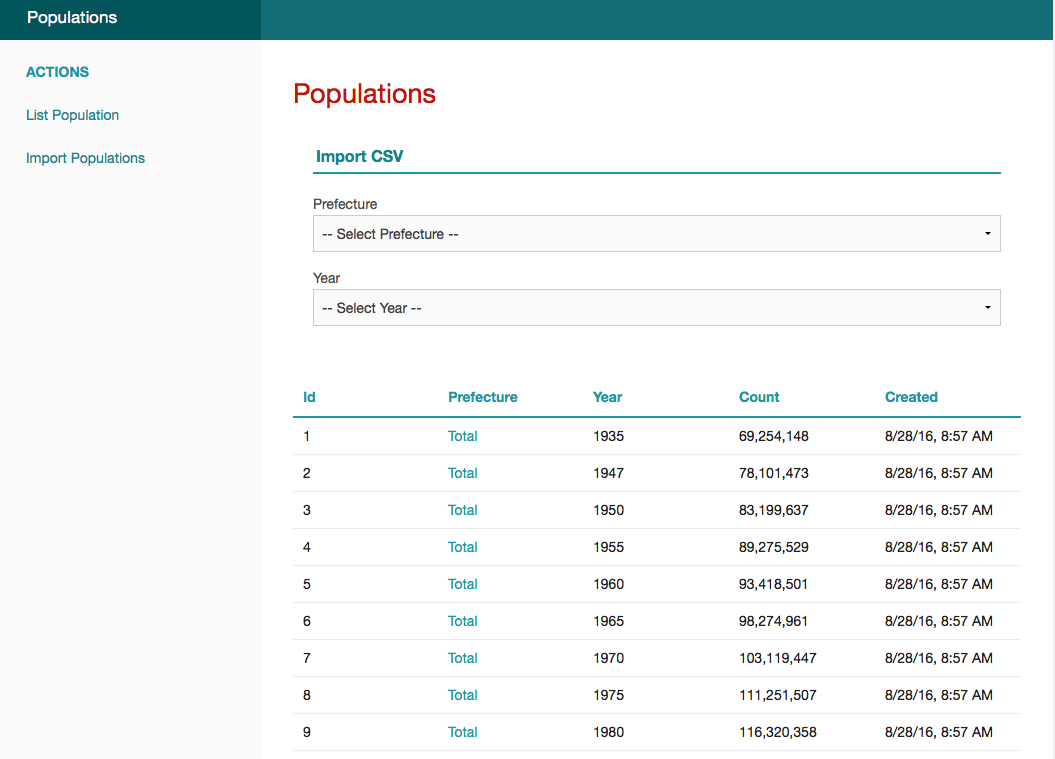This screenshot has height=759, width=1055.
Task: Sort table by Id column
Action: click(x=309, y=397)
